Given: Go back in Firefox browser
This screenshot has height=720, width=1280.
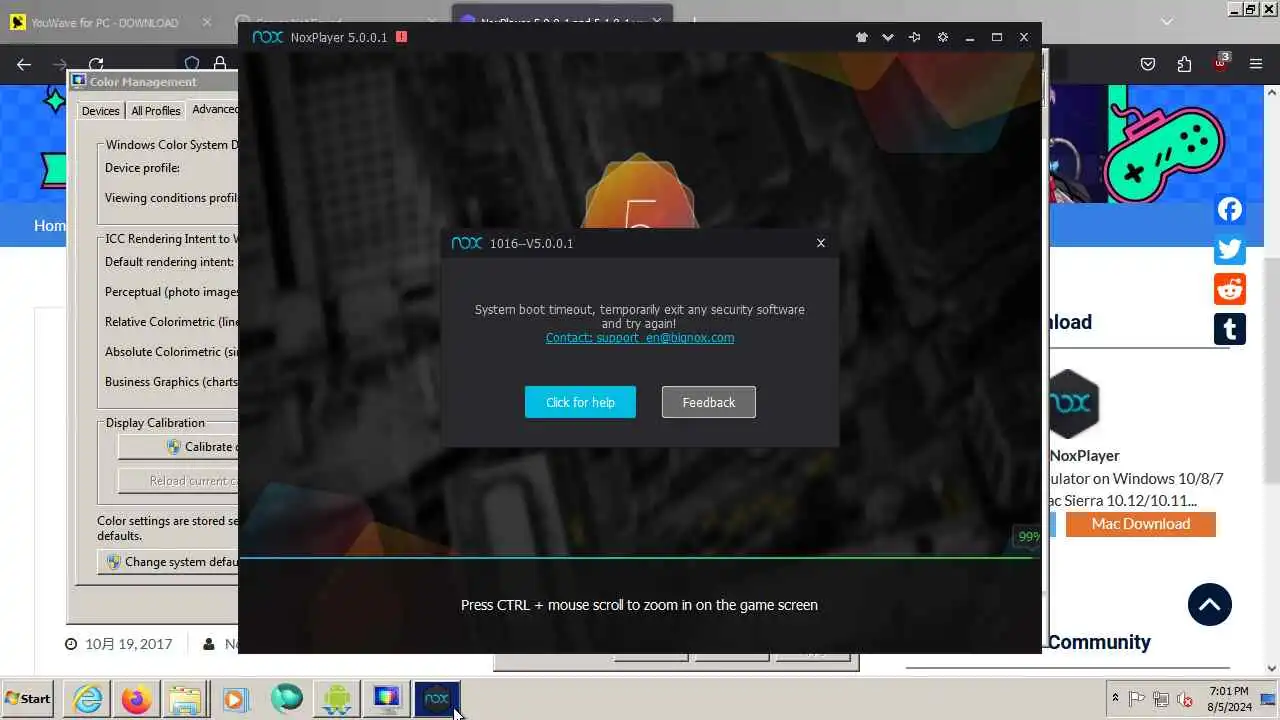Looking at the screenshot, I should pyautogui.click(x=24, y=64).
